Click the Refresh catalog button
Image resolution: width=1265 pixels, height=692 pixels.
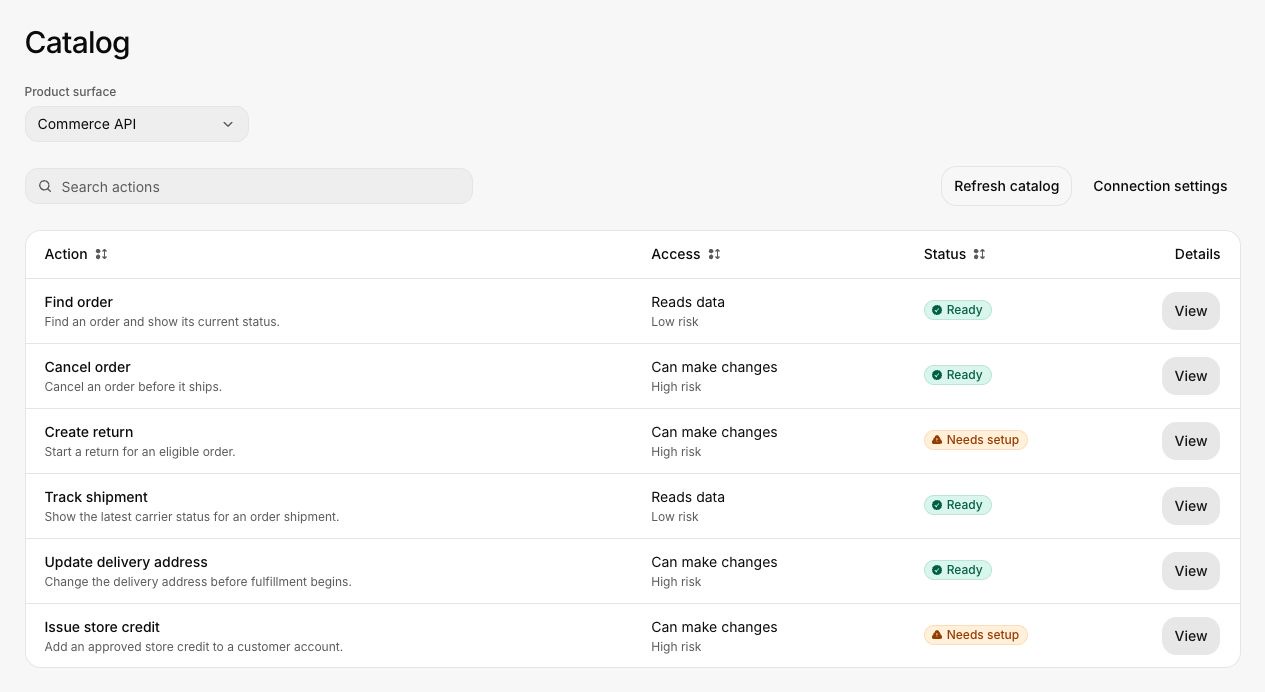[1006, 186]
